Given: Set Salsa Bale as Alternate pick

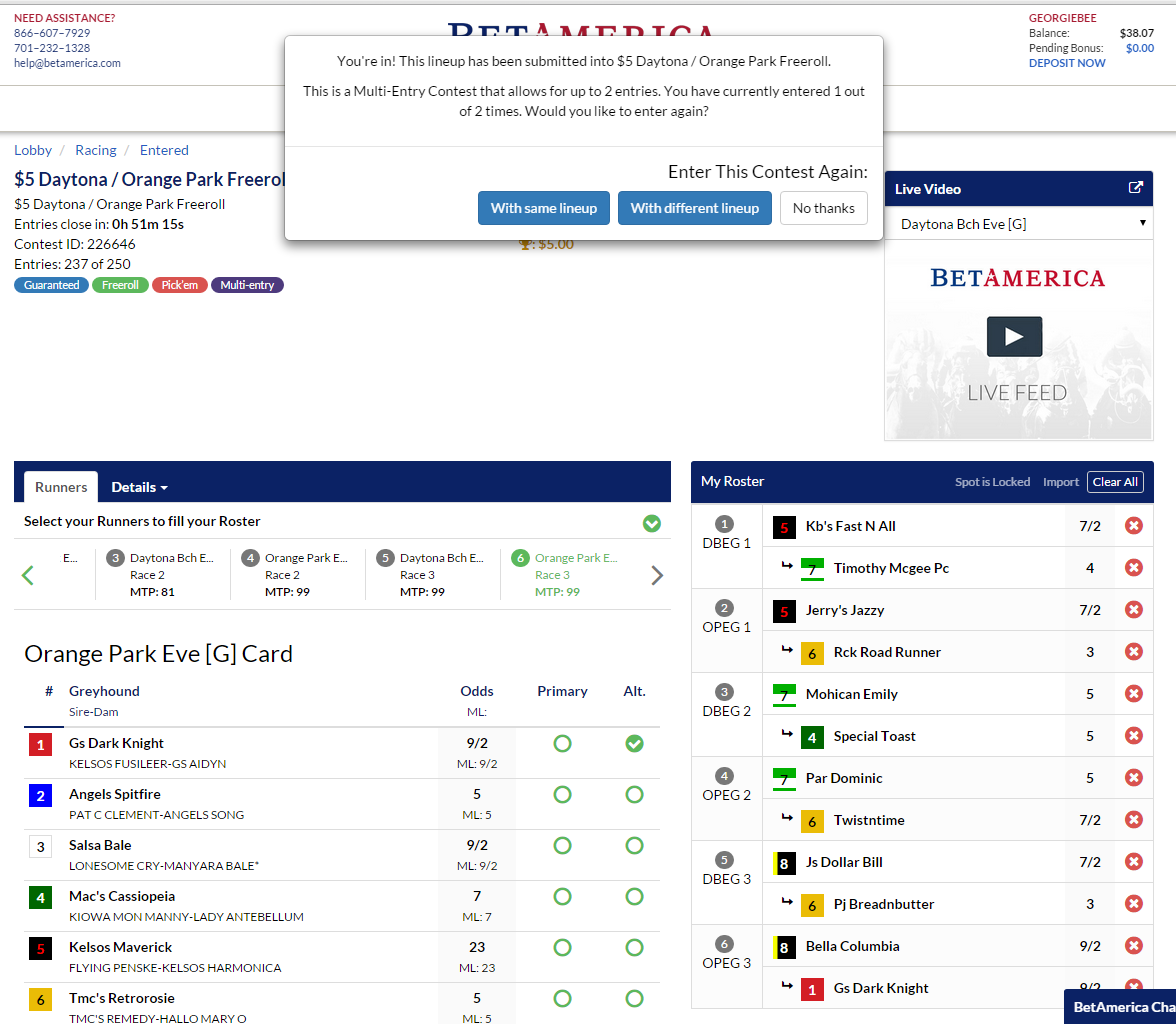Looking at the screenshot, I should pos(634,845).
